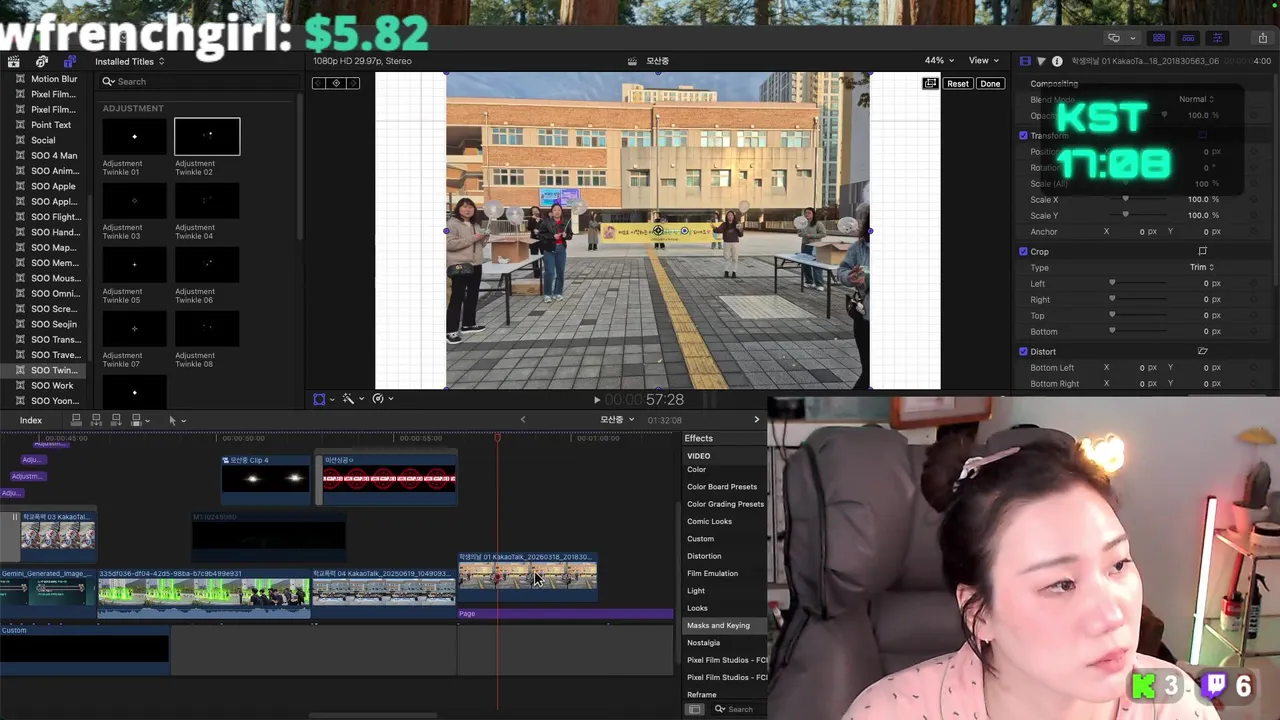Open the Info inspector icon
The width and height of the screenshot is (1280, 720).
1057,61
